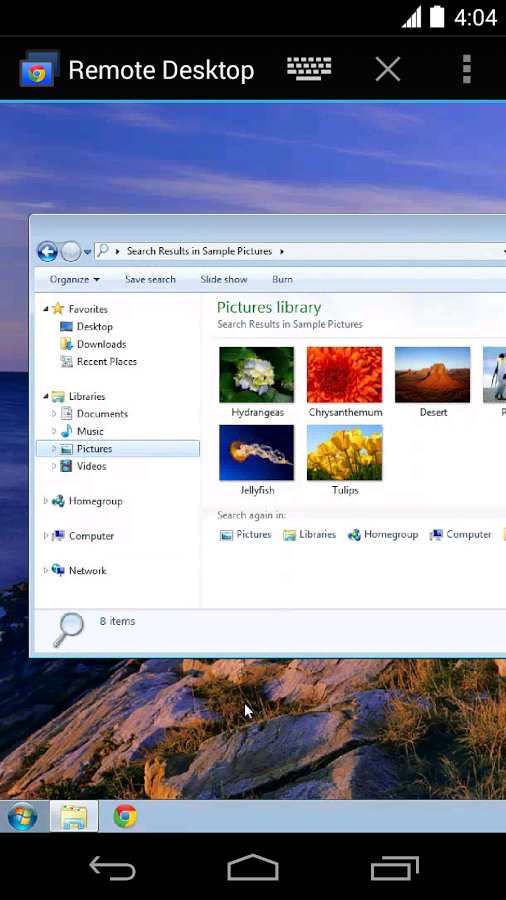
Task: Search again in Homegroup link
Action: click(383, 534)
